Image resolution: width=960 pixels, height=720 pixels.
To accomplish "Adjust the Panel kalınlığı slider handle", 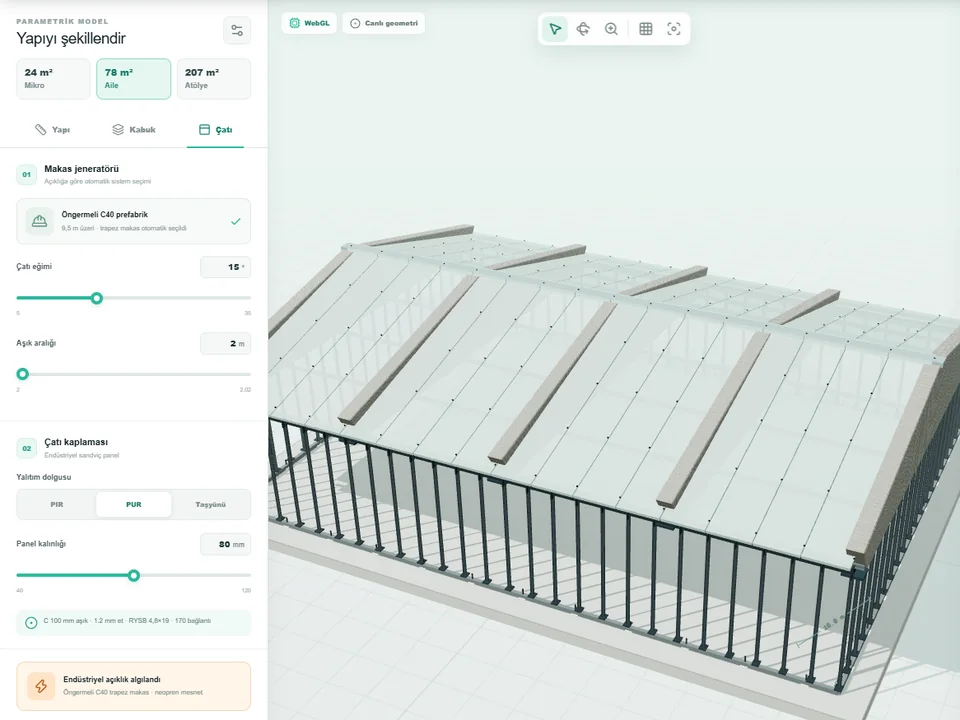I will click(x=133, y=576).
